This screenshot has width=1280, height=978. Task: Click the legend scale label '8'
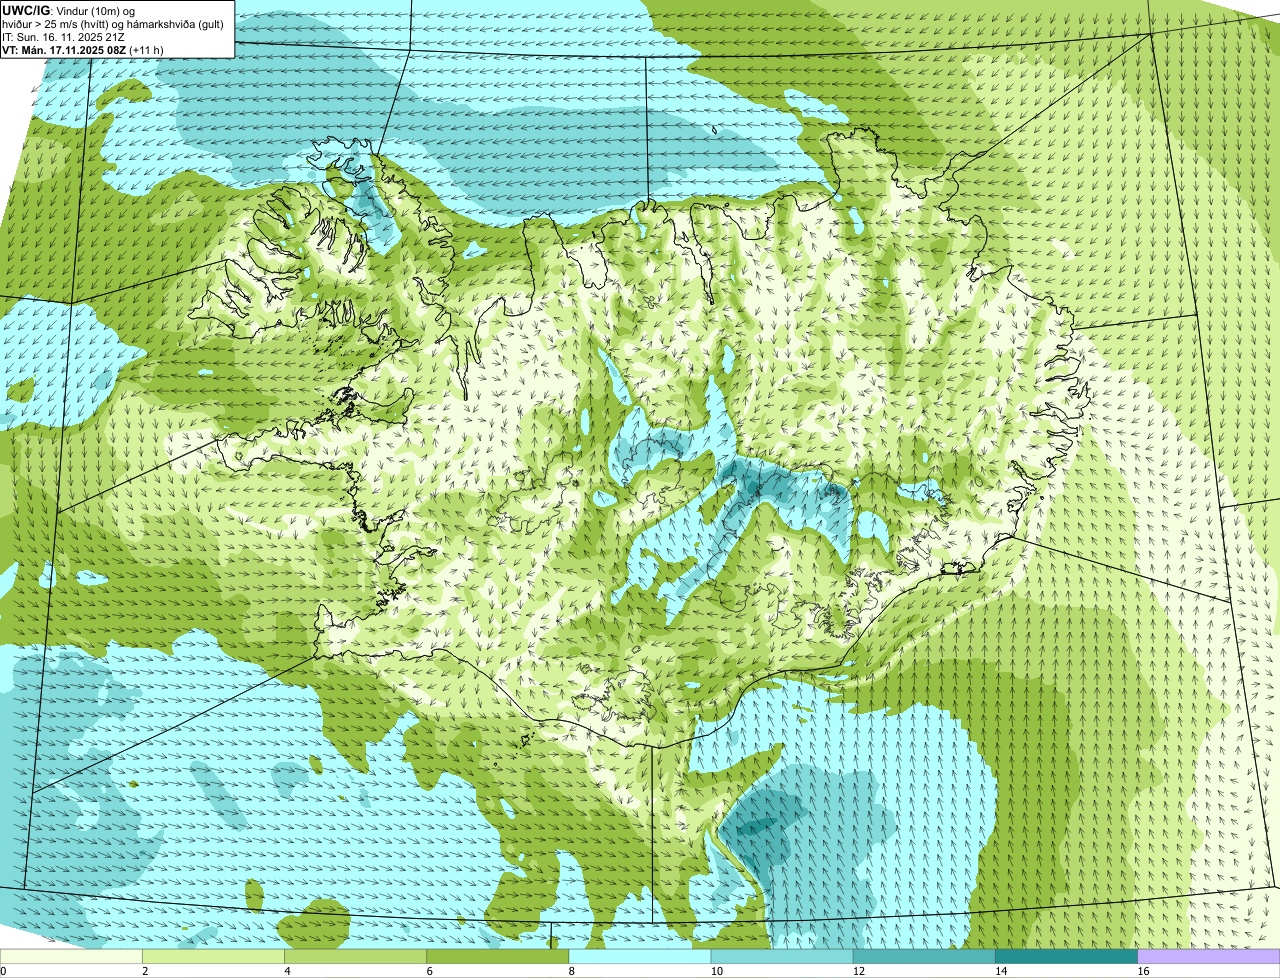573,971
